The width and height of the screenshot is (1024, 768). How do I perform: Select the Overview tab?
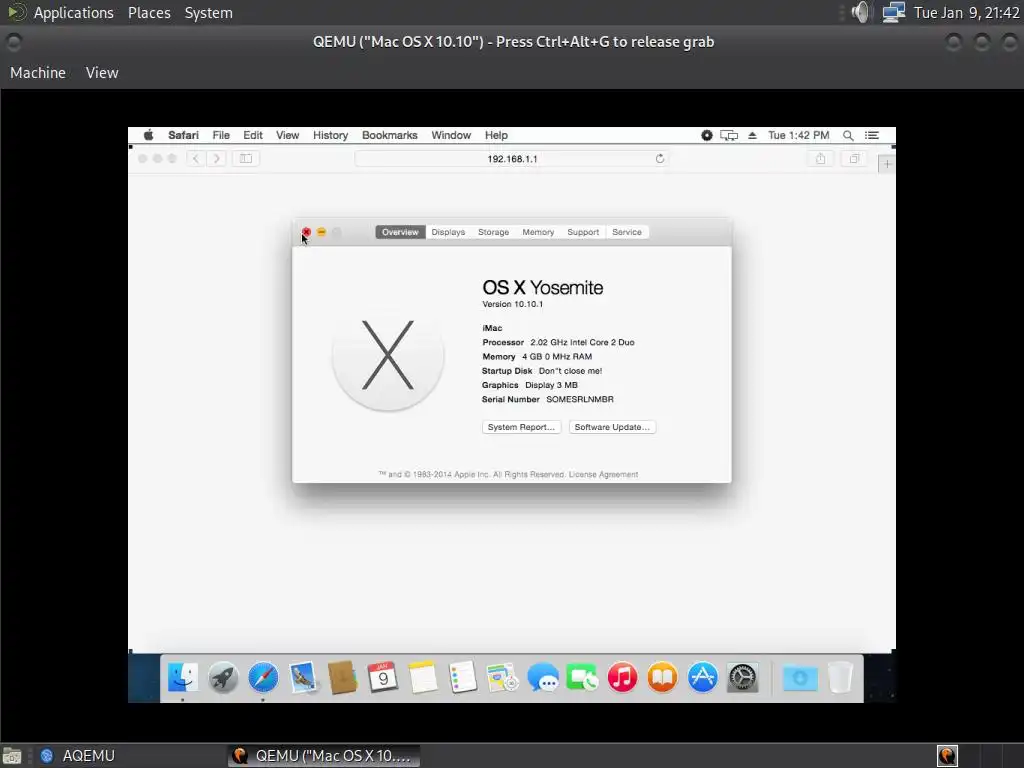coord(400,232)
